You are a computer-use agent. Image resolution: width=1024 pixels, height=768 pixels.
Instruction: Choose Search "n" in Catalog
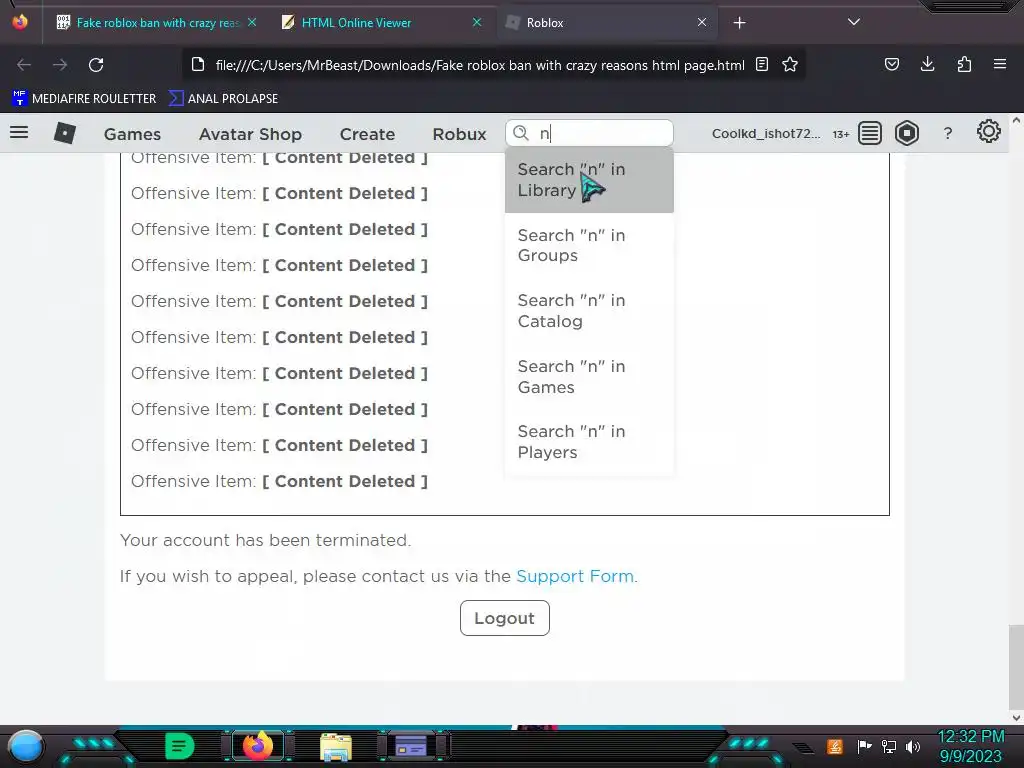pos(589,311)
